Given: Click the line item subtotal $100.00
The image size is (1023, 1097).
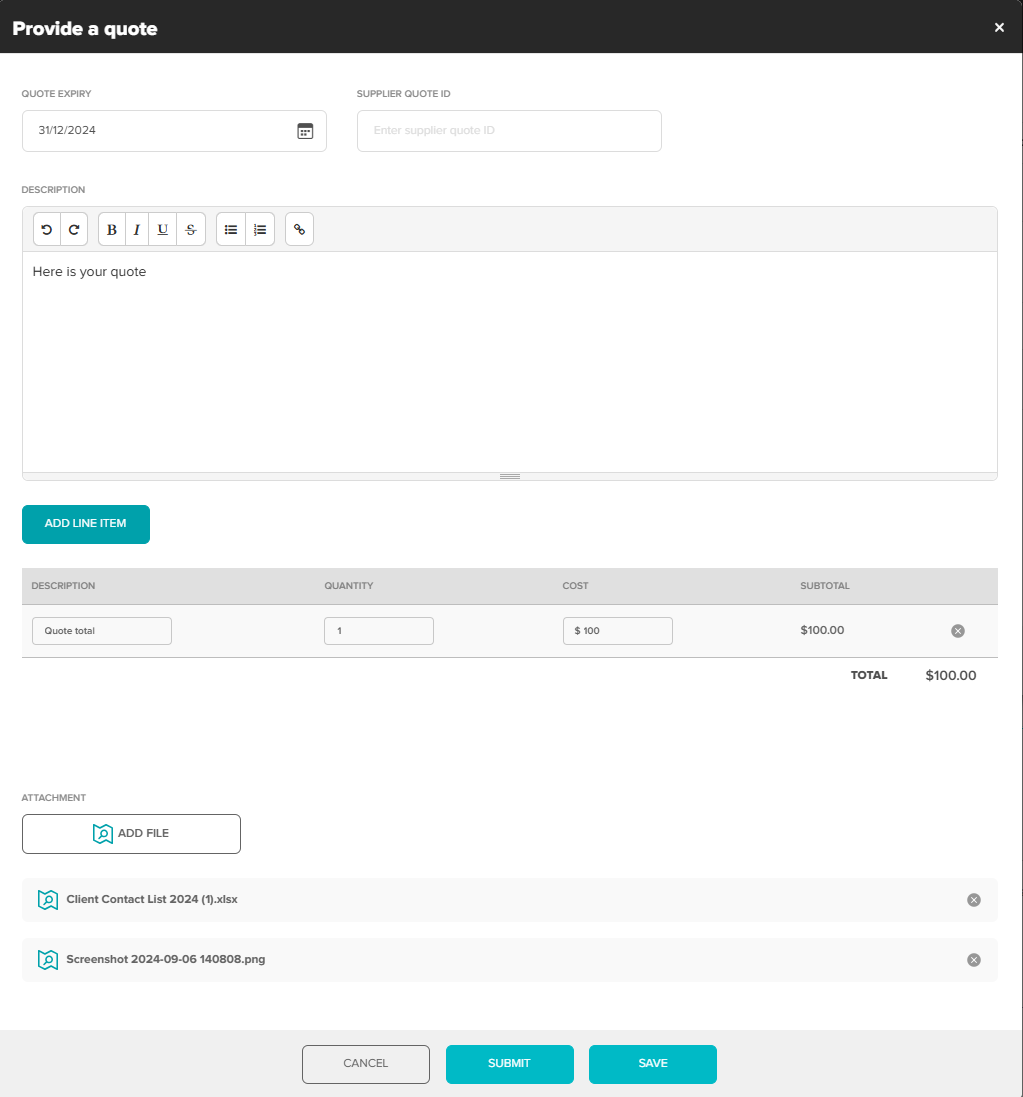Looking at the screenshot, I should click(x=822, y=630).
